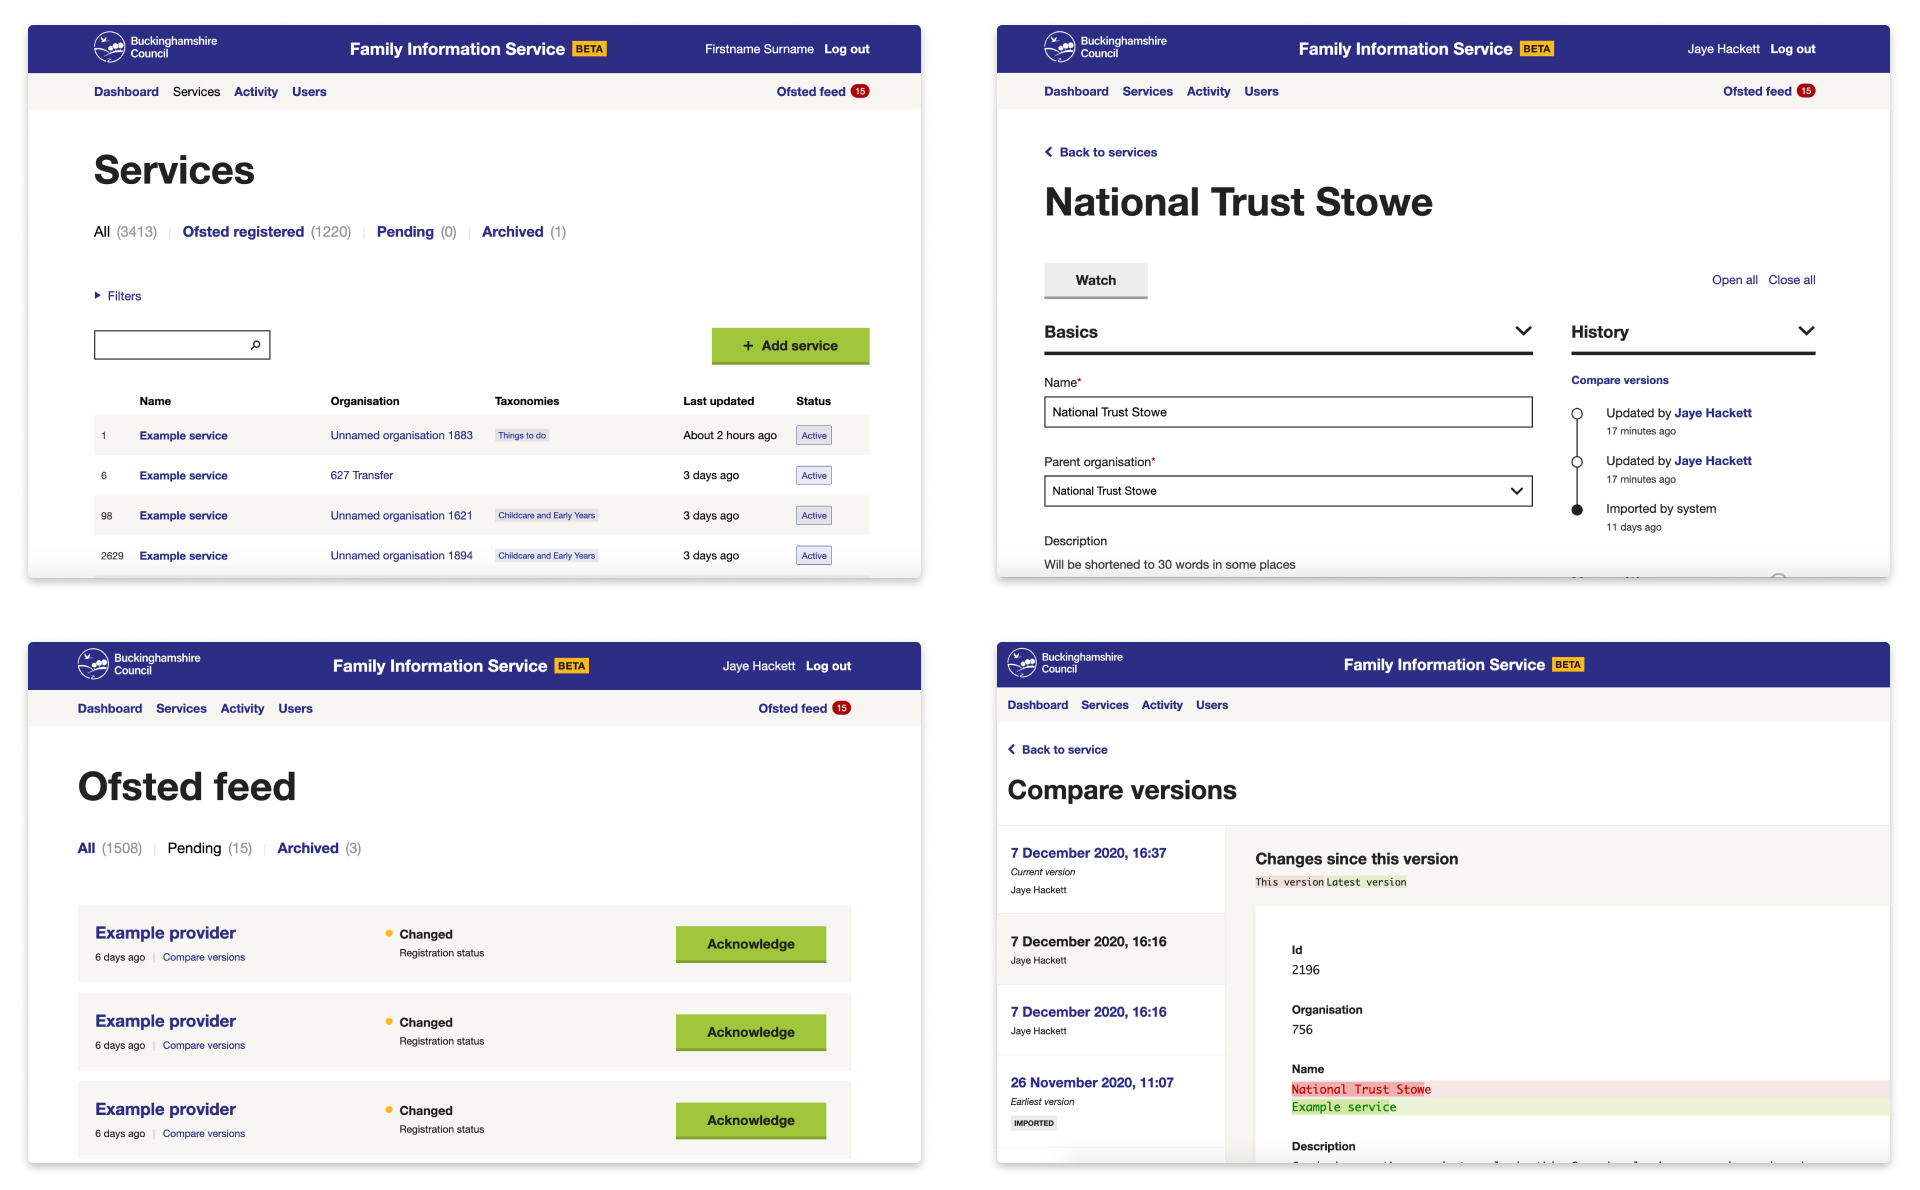The image size is (1920, 1190).
Task: Select the filled Imported by system timeline marker
Action: click(1577, 510)
